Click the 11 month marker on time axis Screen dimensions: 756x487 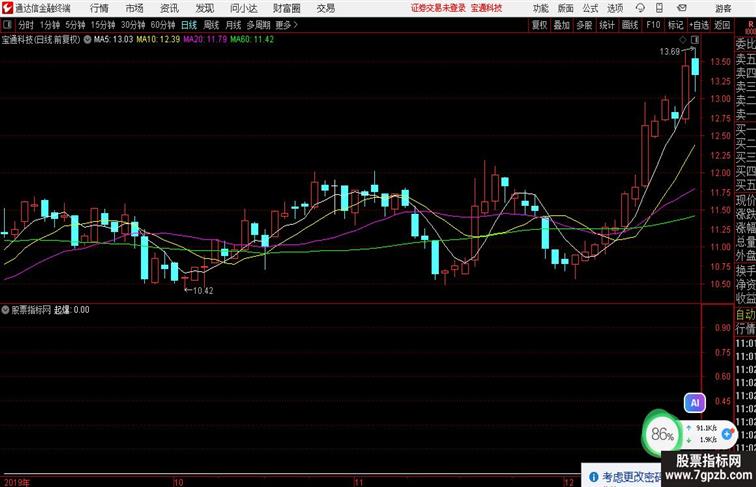358,482
